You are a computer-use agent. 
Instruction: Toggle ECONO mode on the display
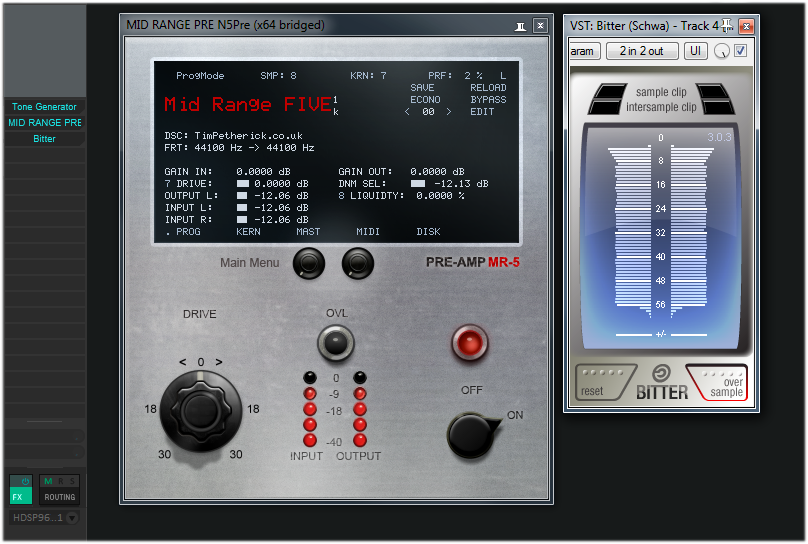(x=425, y=99)
